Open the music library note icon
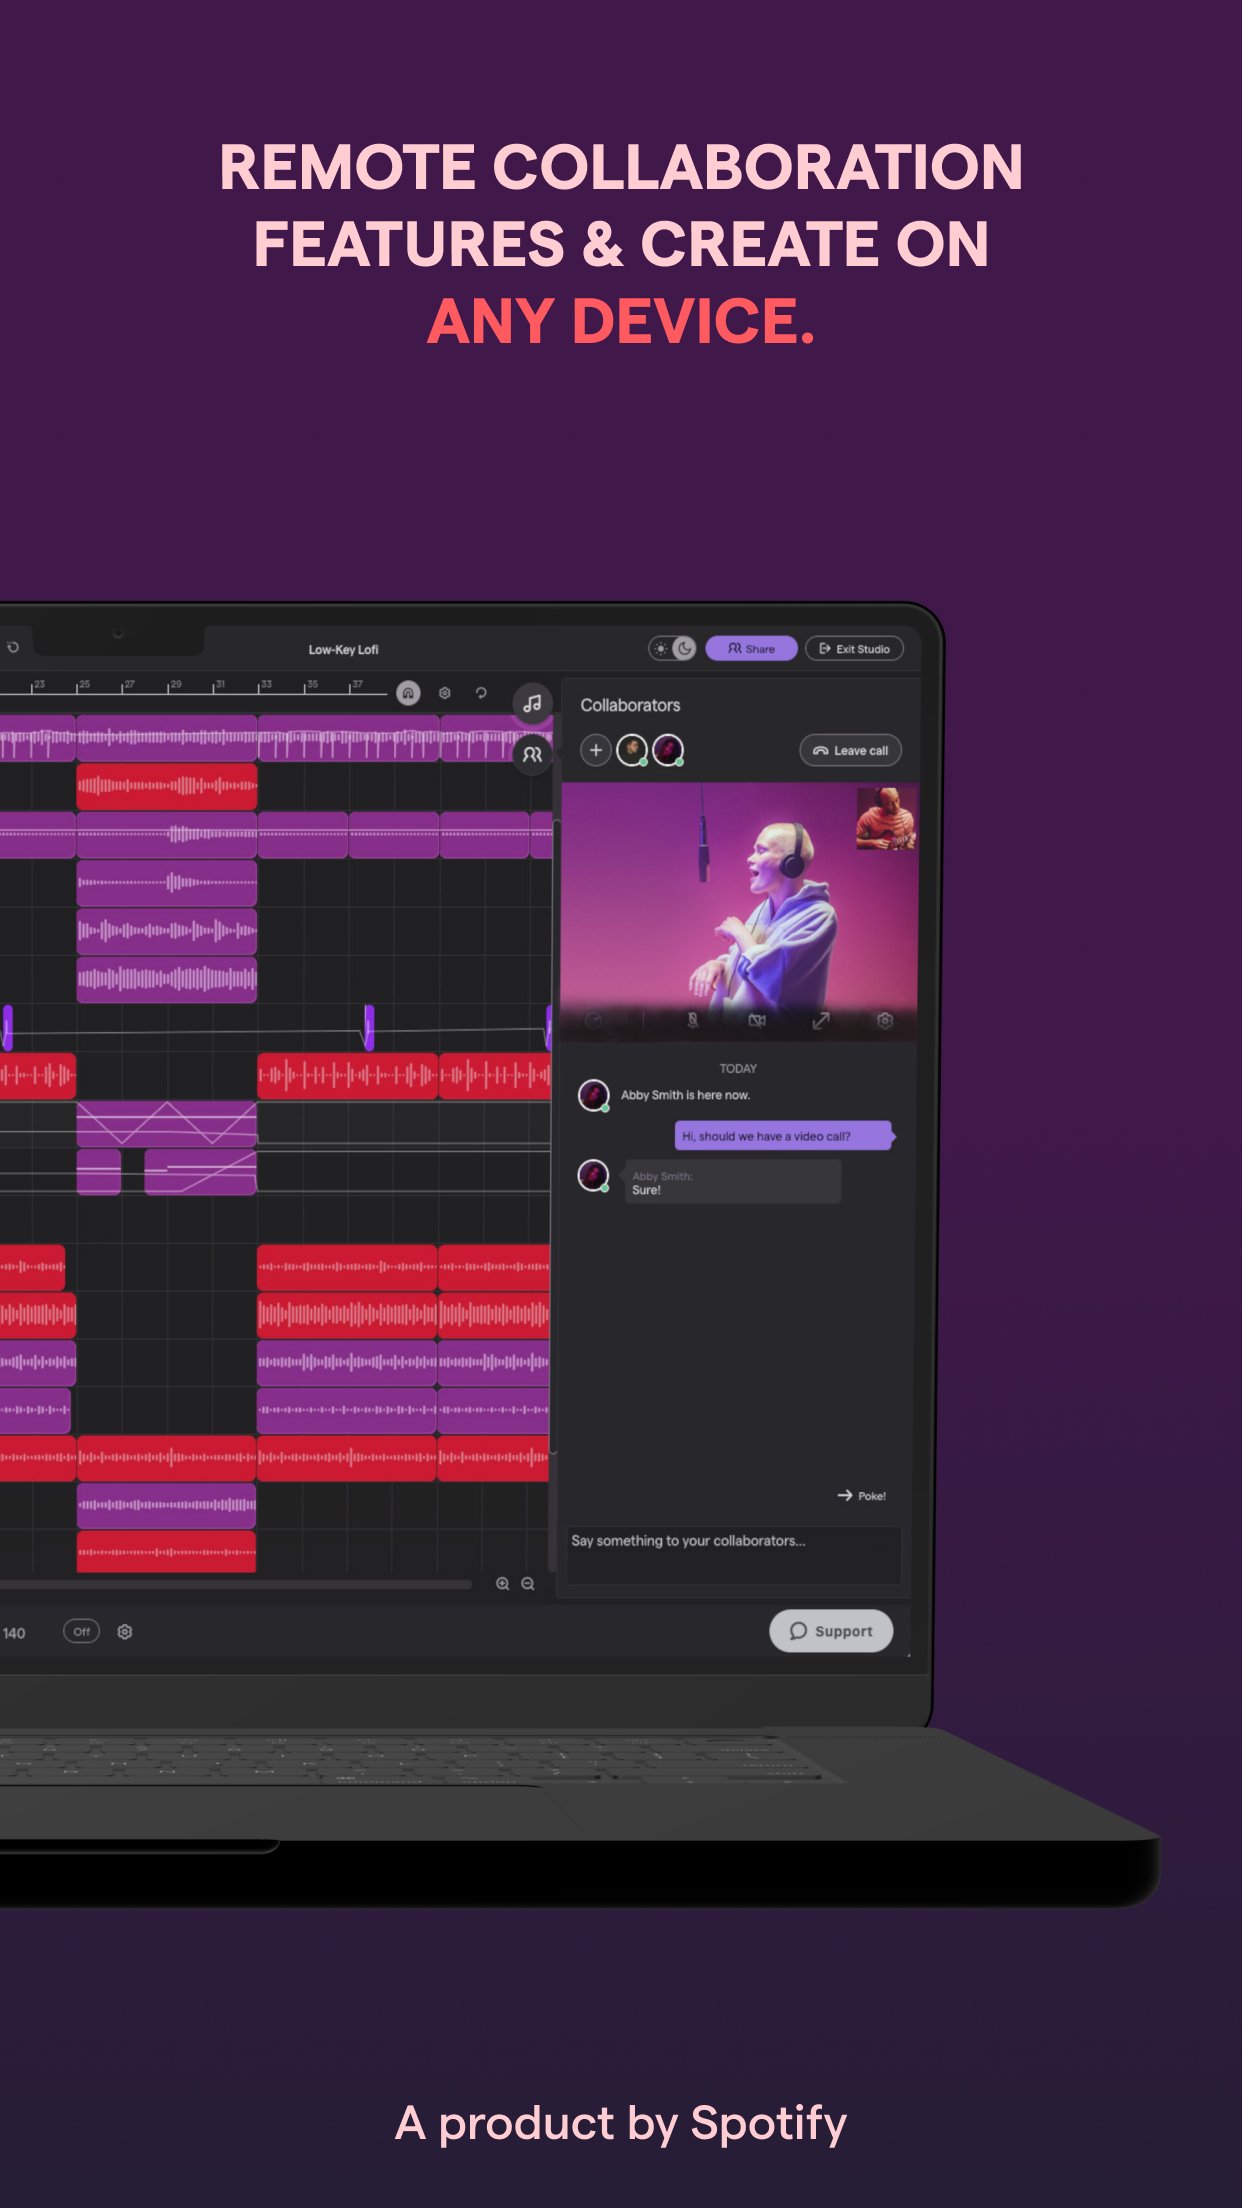 (x=532, y=704)
